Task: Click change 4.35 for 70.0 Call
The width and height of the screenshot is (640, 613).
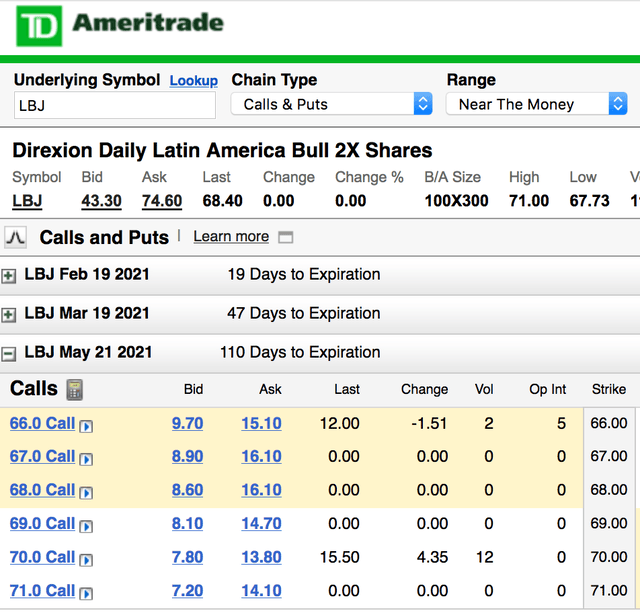Action: coord(432,557)
